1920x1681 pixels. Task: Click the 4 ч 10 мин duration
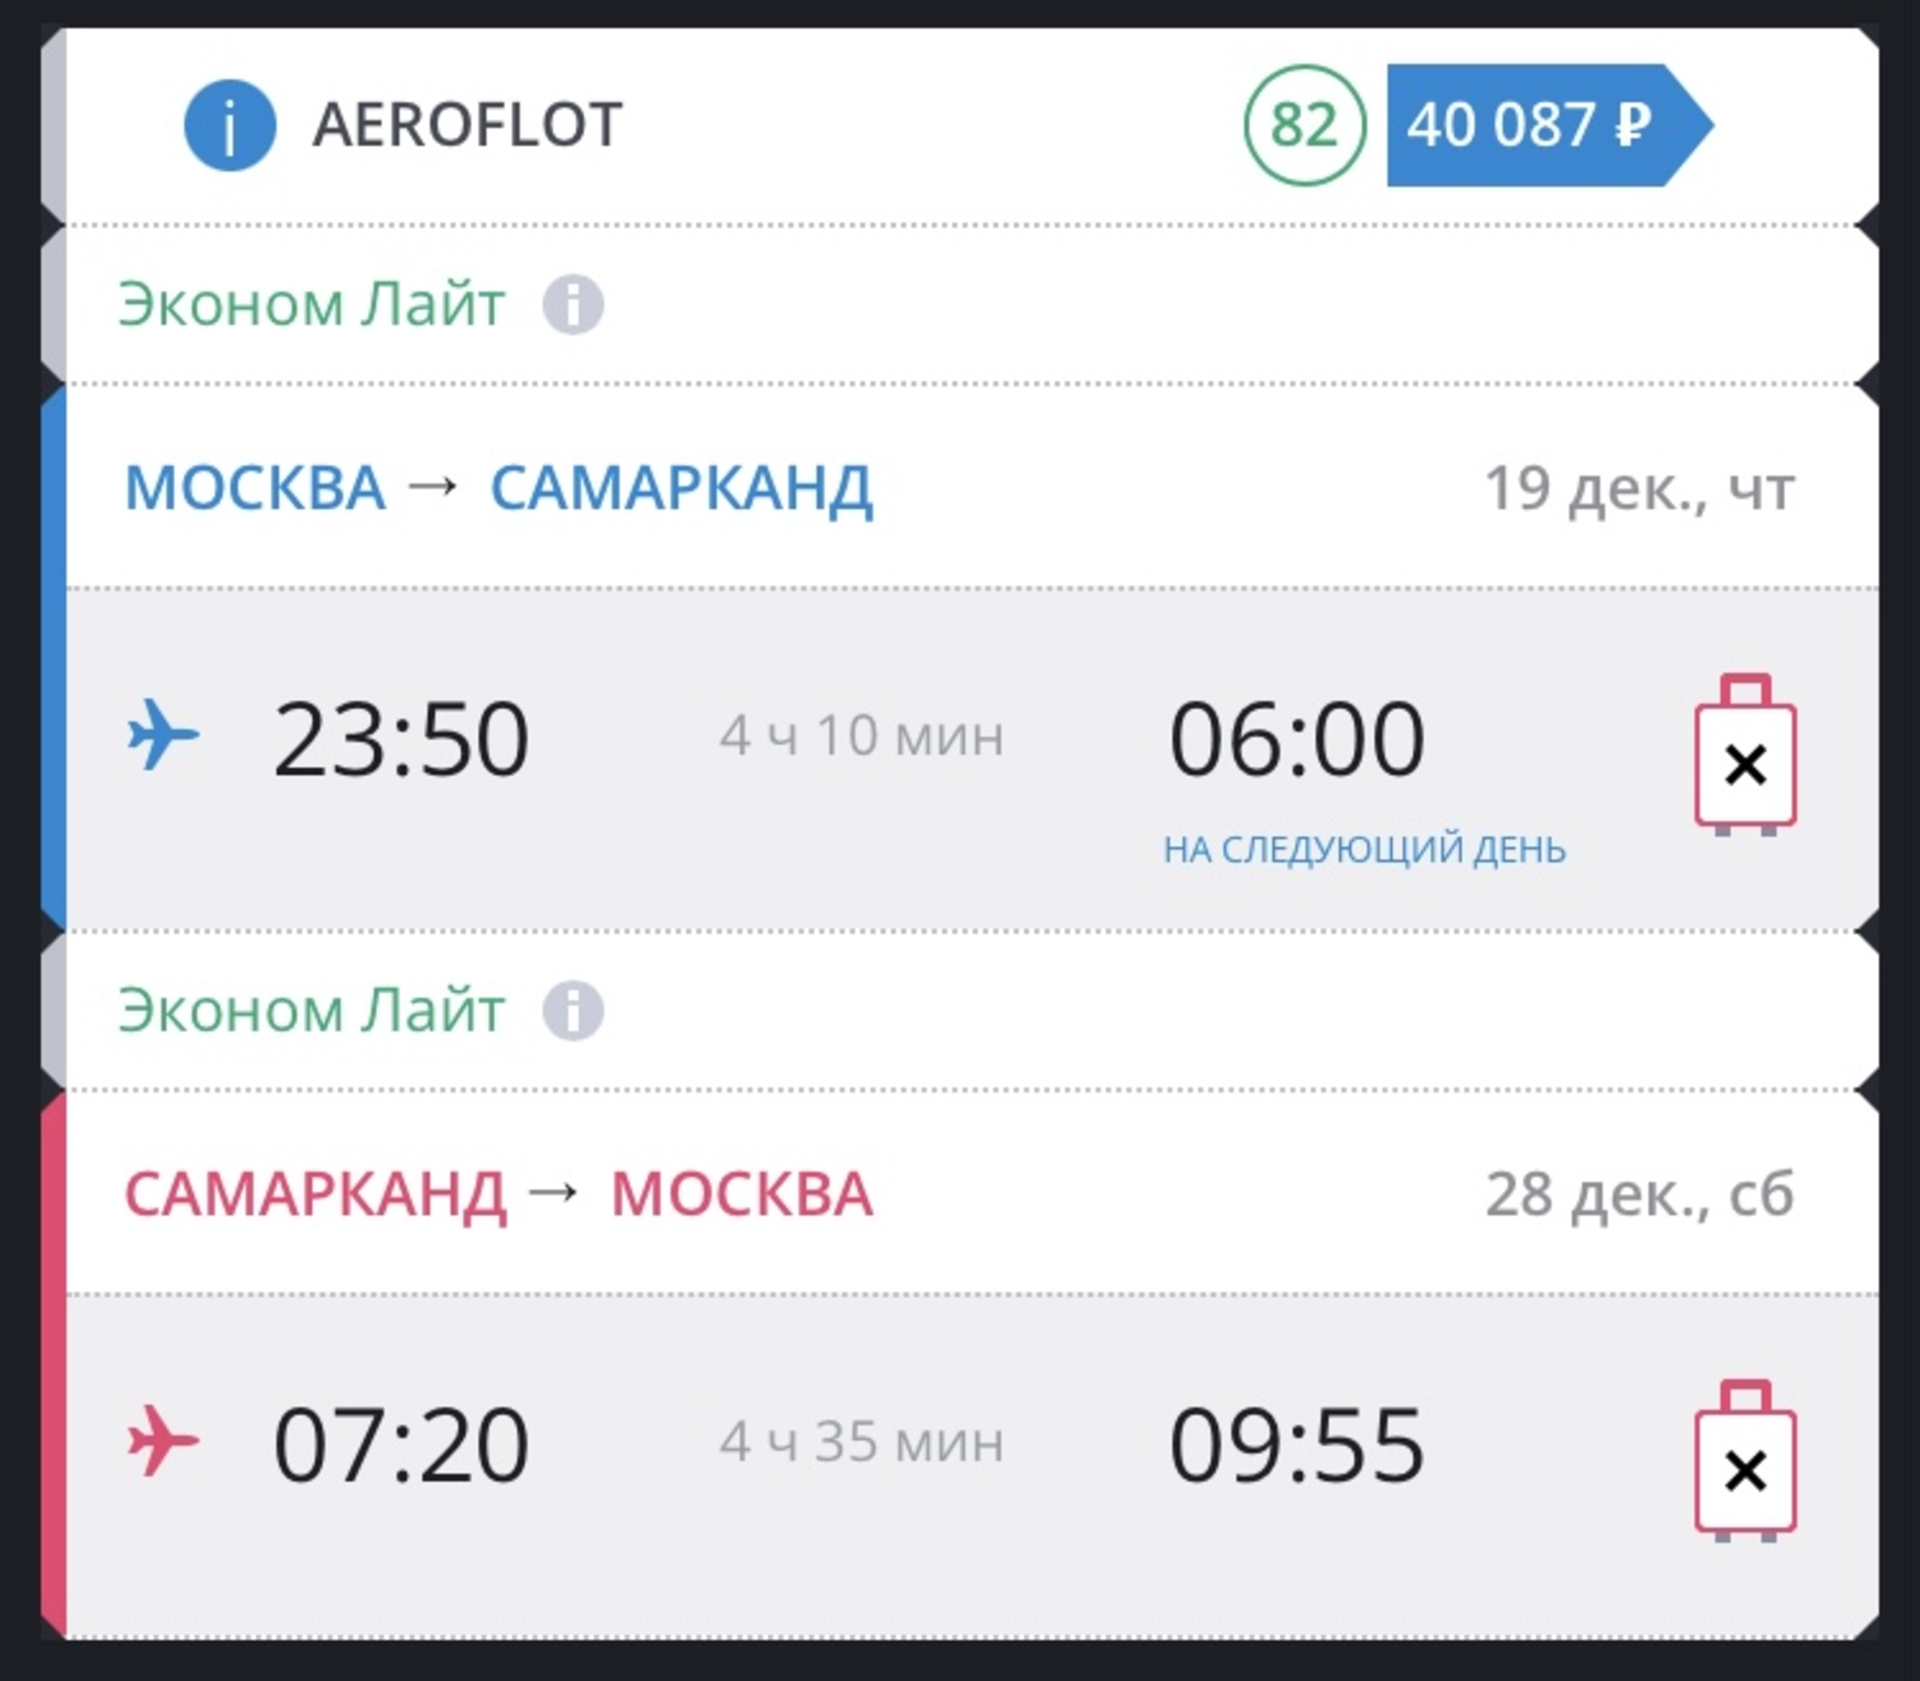[861, 737]
